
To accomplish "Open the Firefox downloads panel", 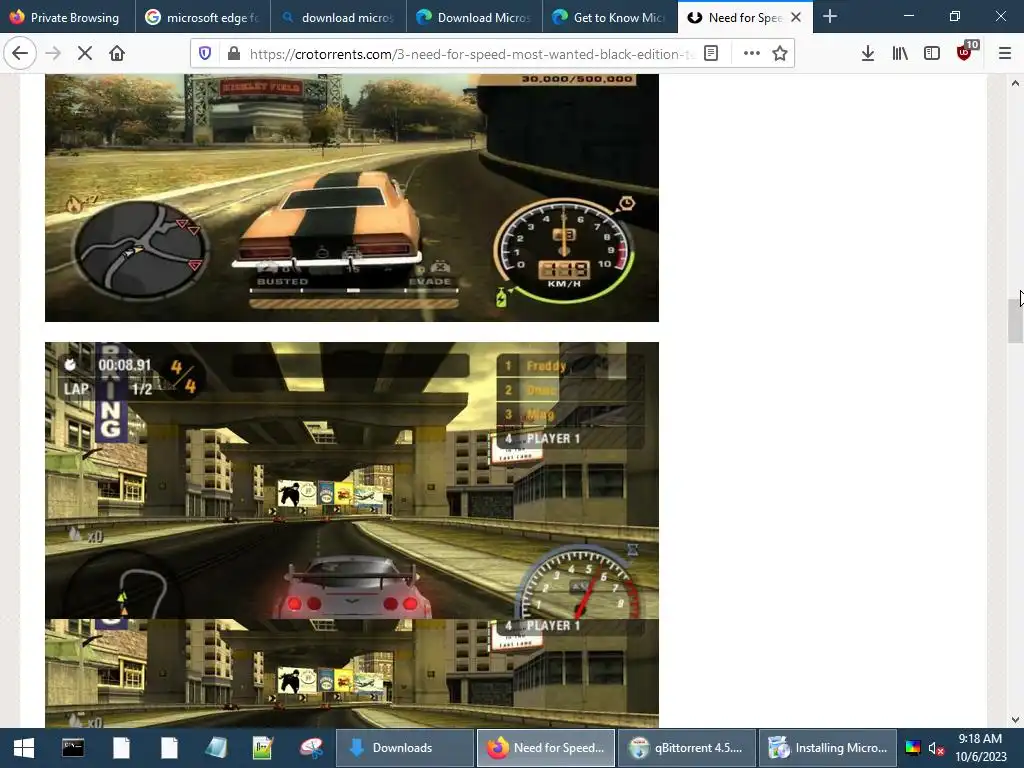I will click(x=868, y=54).
